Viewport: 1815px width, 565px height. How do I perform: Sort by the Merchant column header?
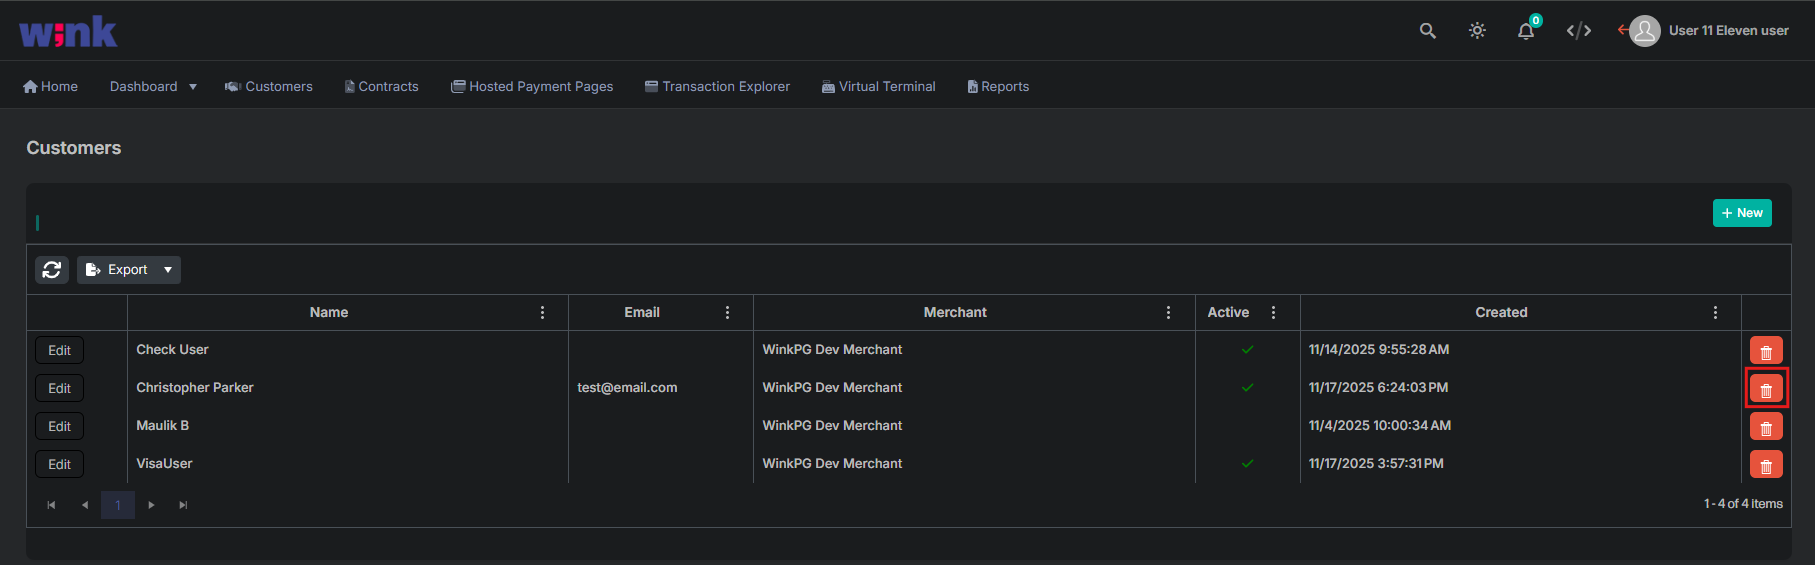point(955,313)
